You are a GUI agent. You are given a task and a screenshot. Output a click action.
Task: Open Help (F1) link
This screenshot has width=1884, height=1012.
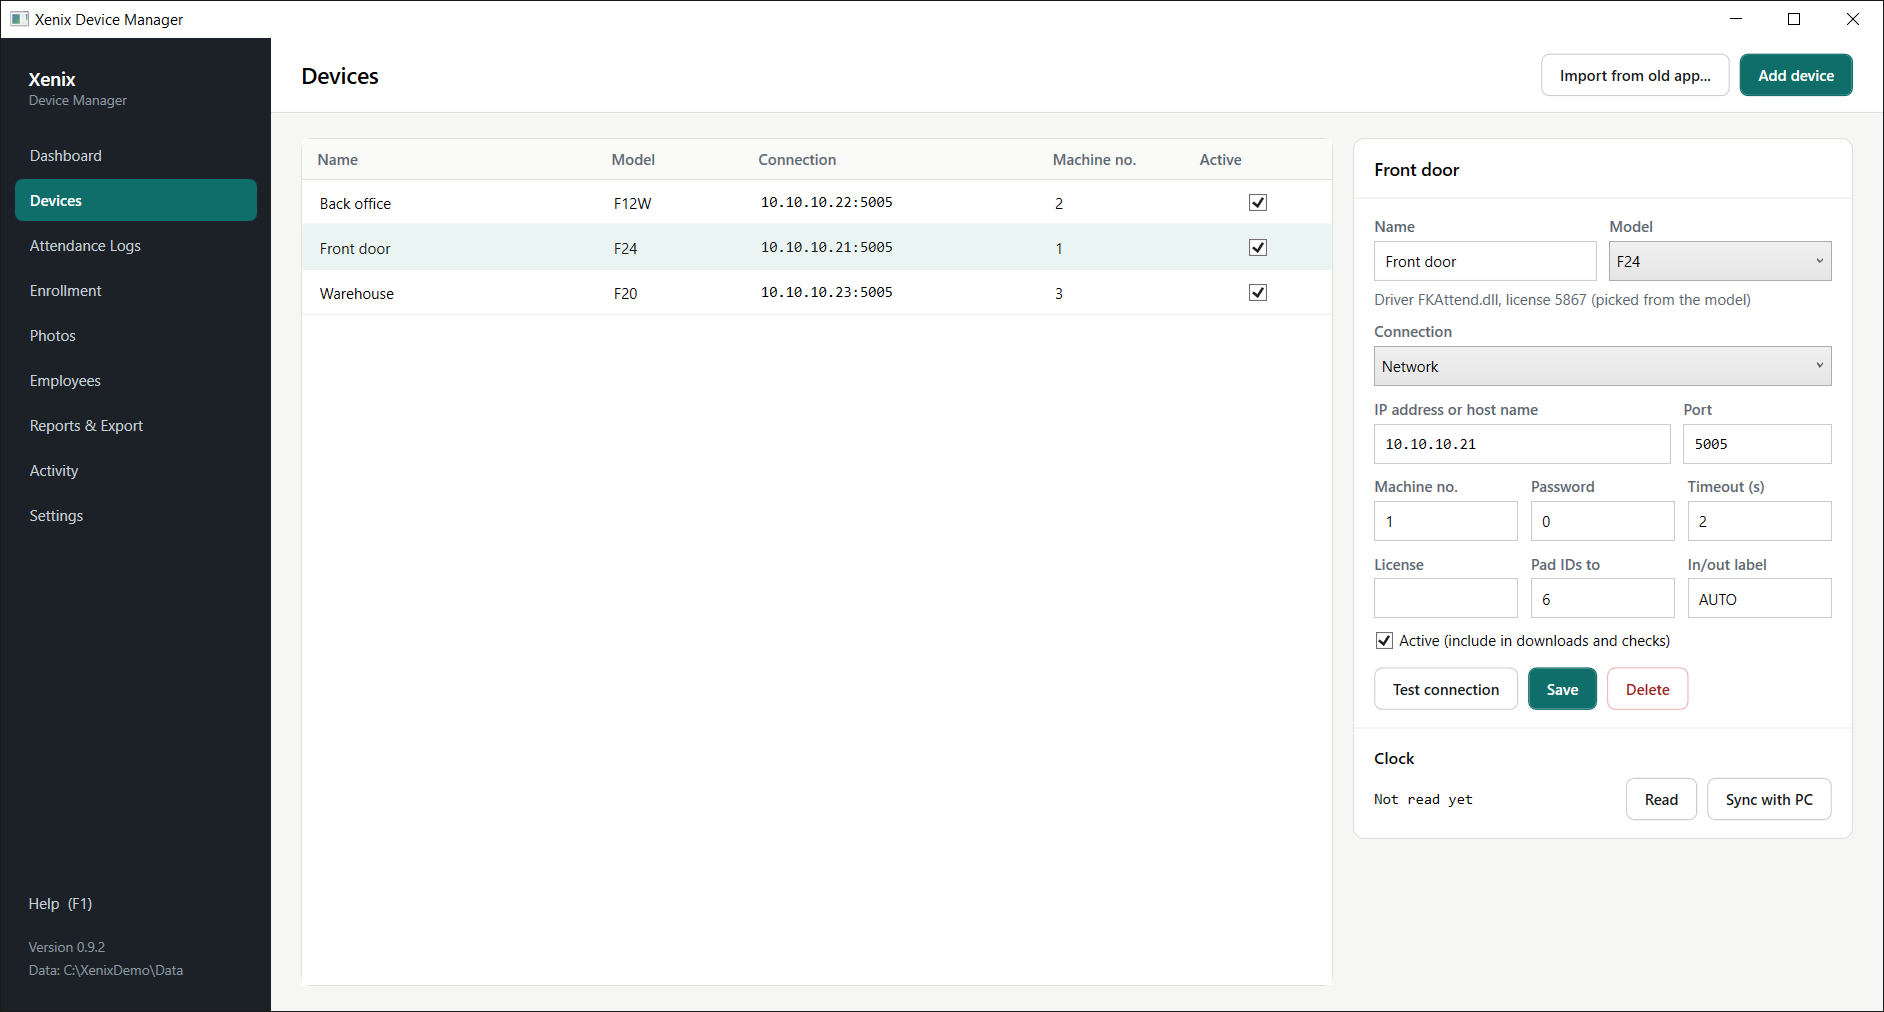(x=60, y=903)
